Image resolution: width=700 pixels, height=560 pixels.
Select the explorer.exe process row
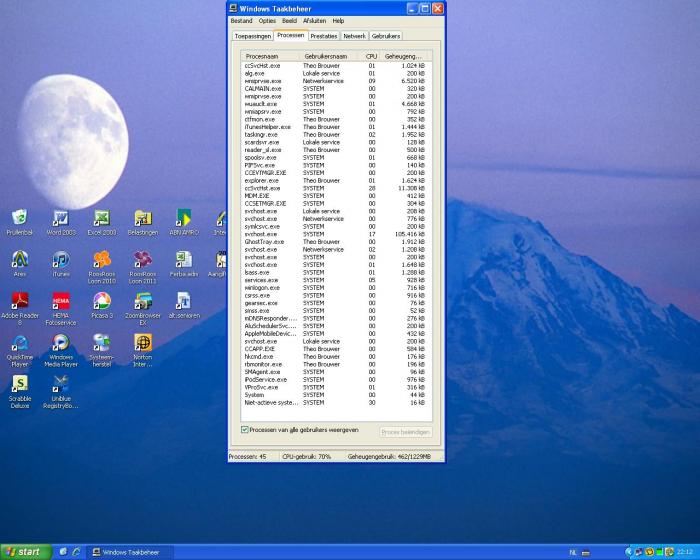(262, 180)
